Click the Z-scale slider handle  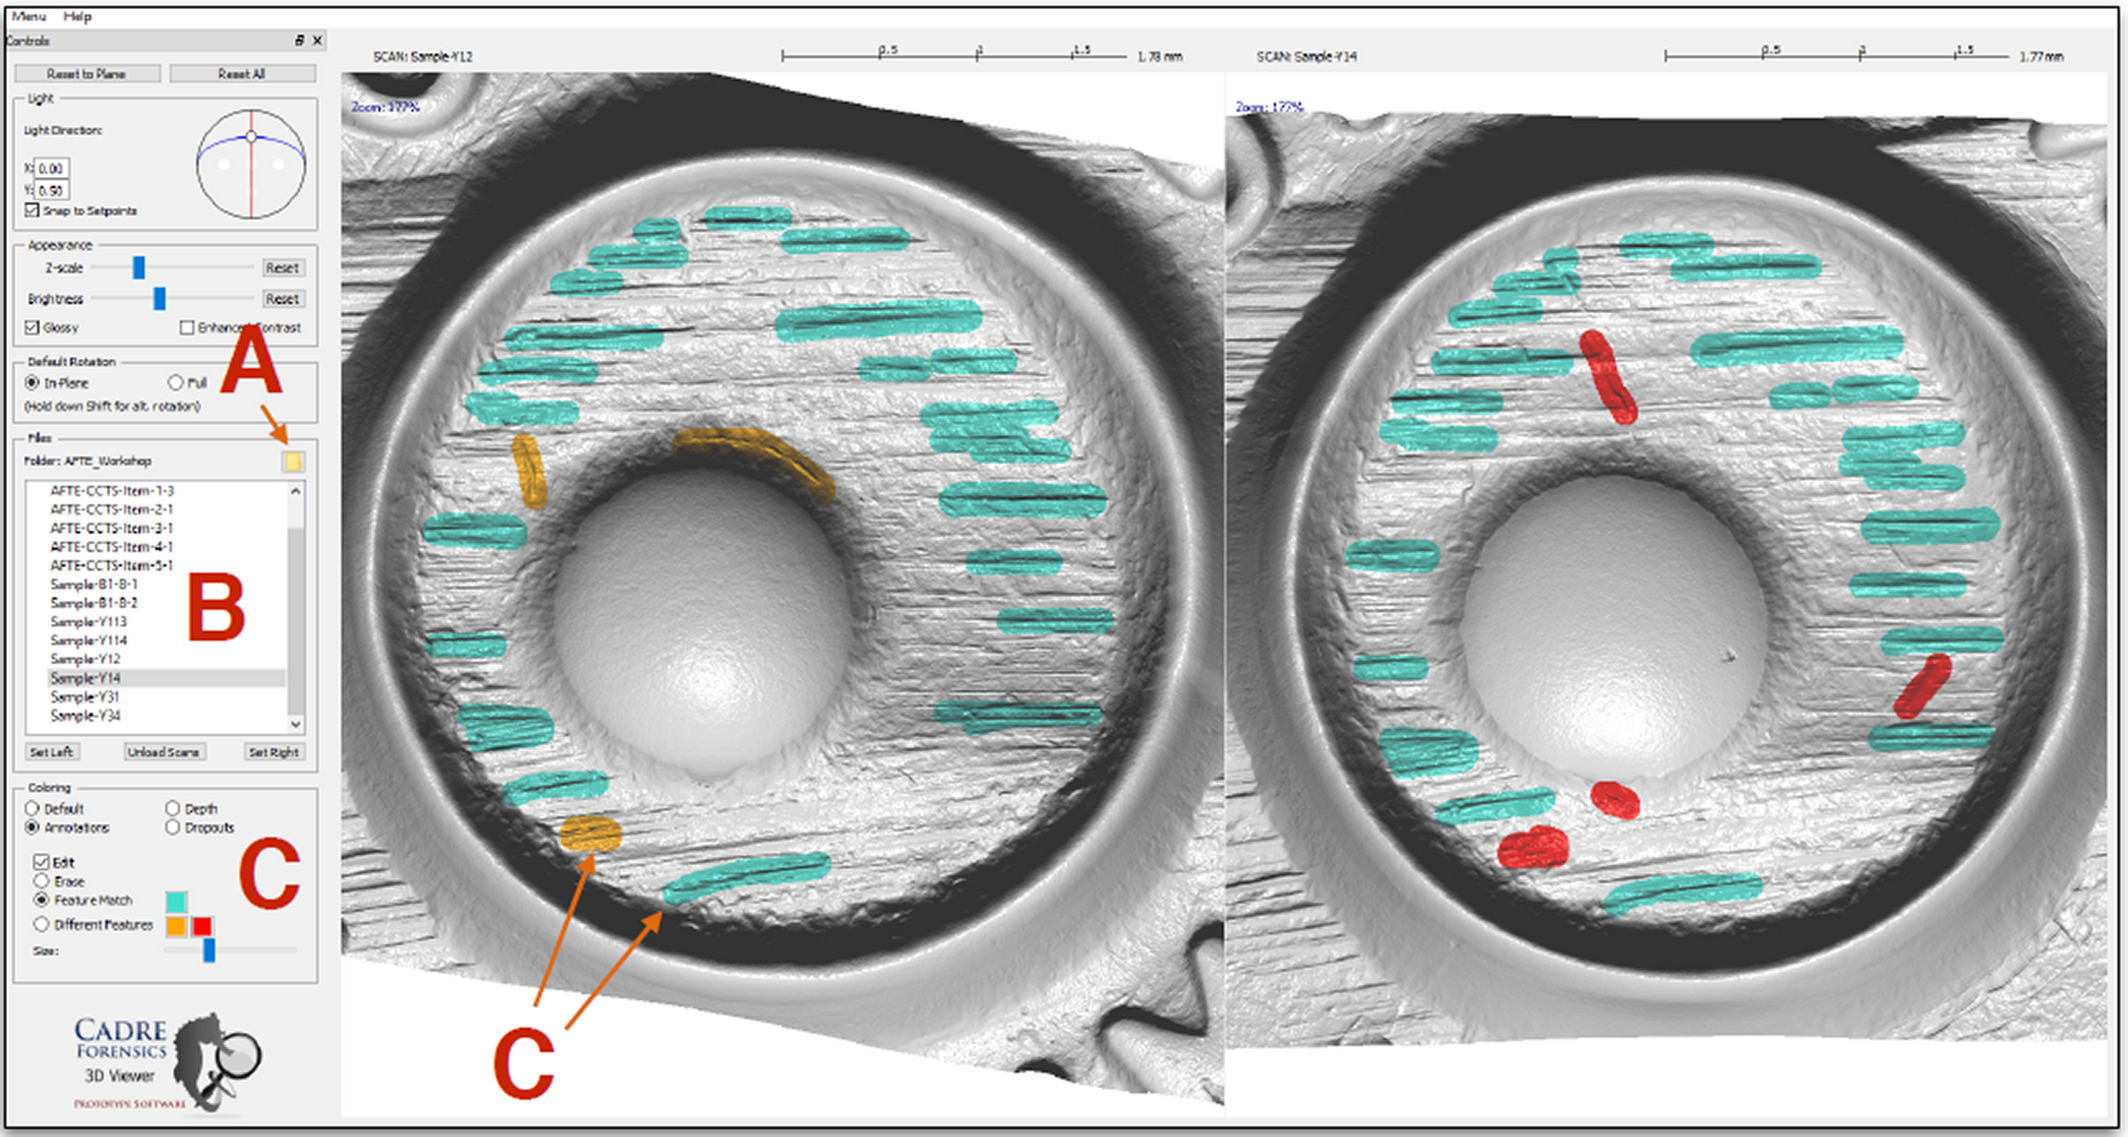(139, 267)
